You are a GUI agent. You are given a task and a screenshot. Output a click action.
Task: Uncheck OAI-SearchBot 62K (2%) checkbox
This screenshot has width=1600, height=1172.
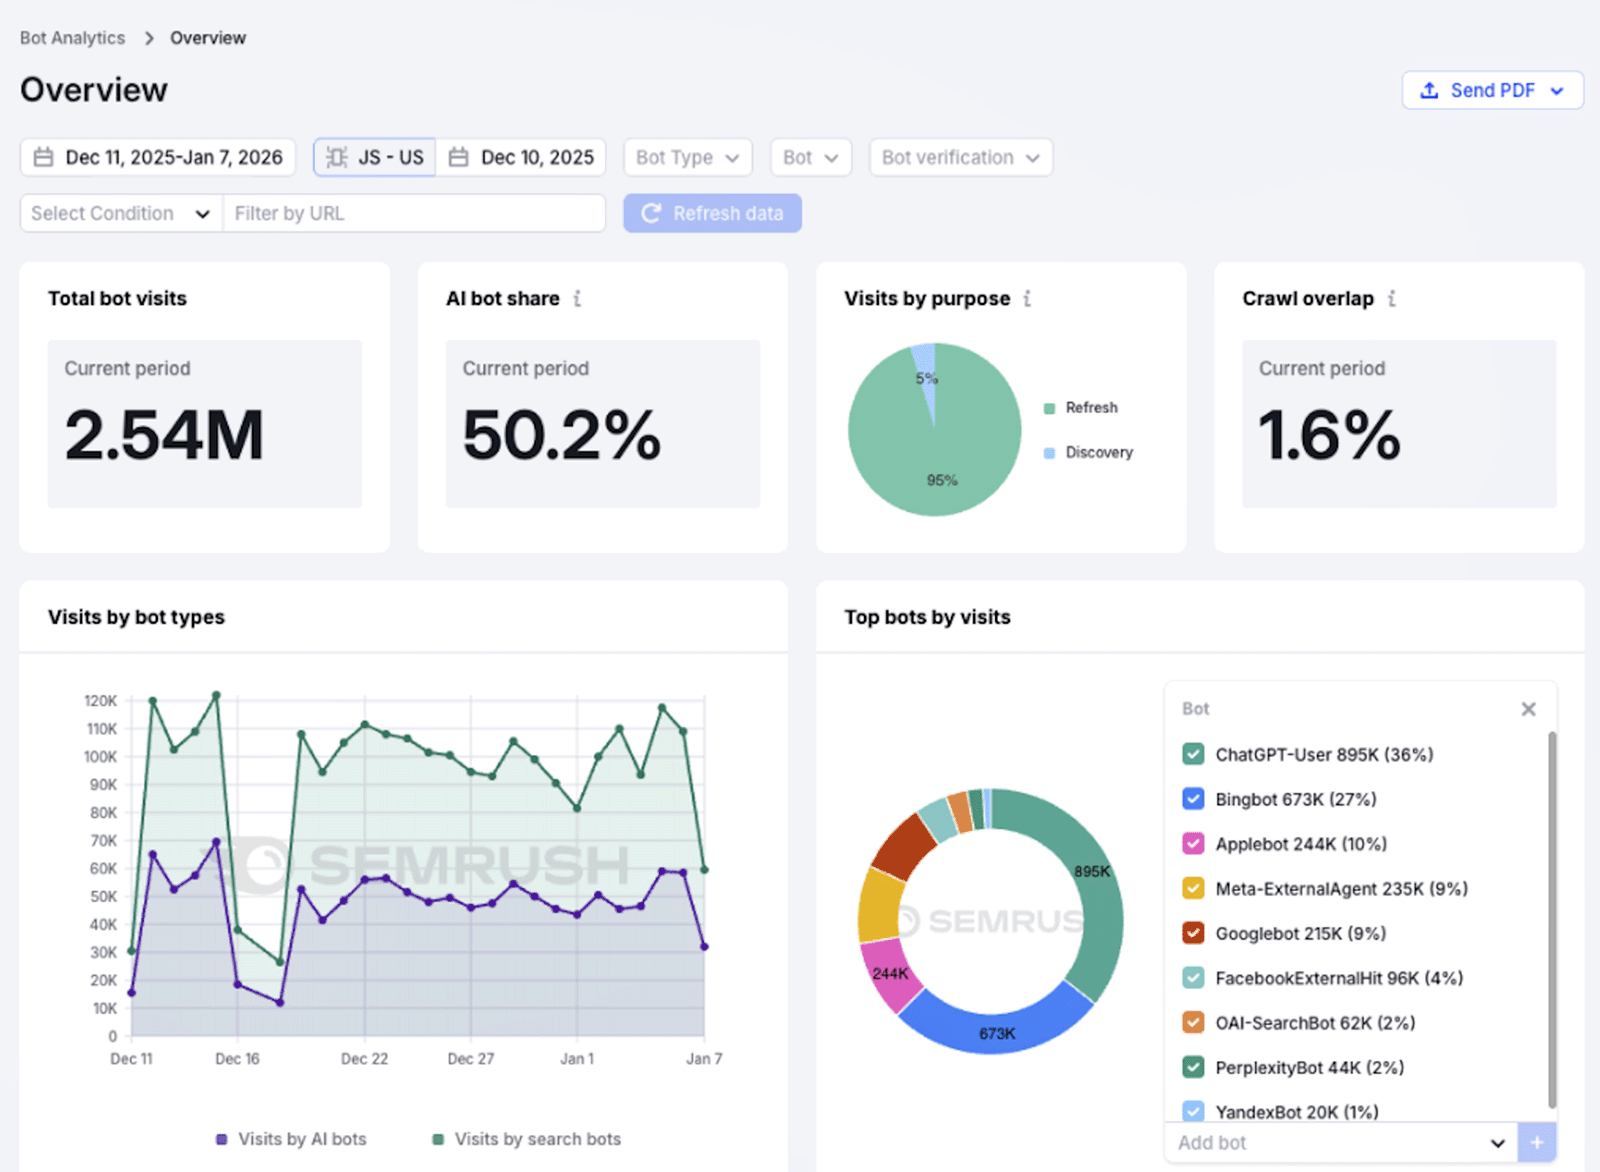point(1193,1023)
